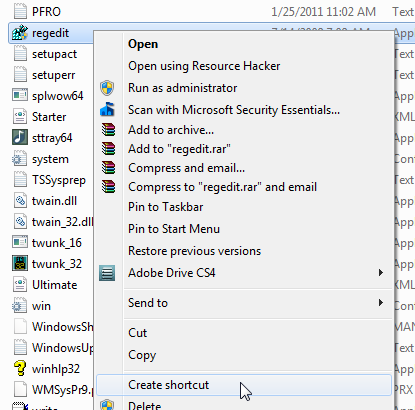415x410 pixels.
Task: Select Restore previous versions
Action: coord(194,251)
